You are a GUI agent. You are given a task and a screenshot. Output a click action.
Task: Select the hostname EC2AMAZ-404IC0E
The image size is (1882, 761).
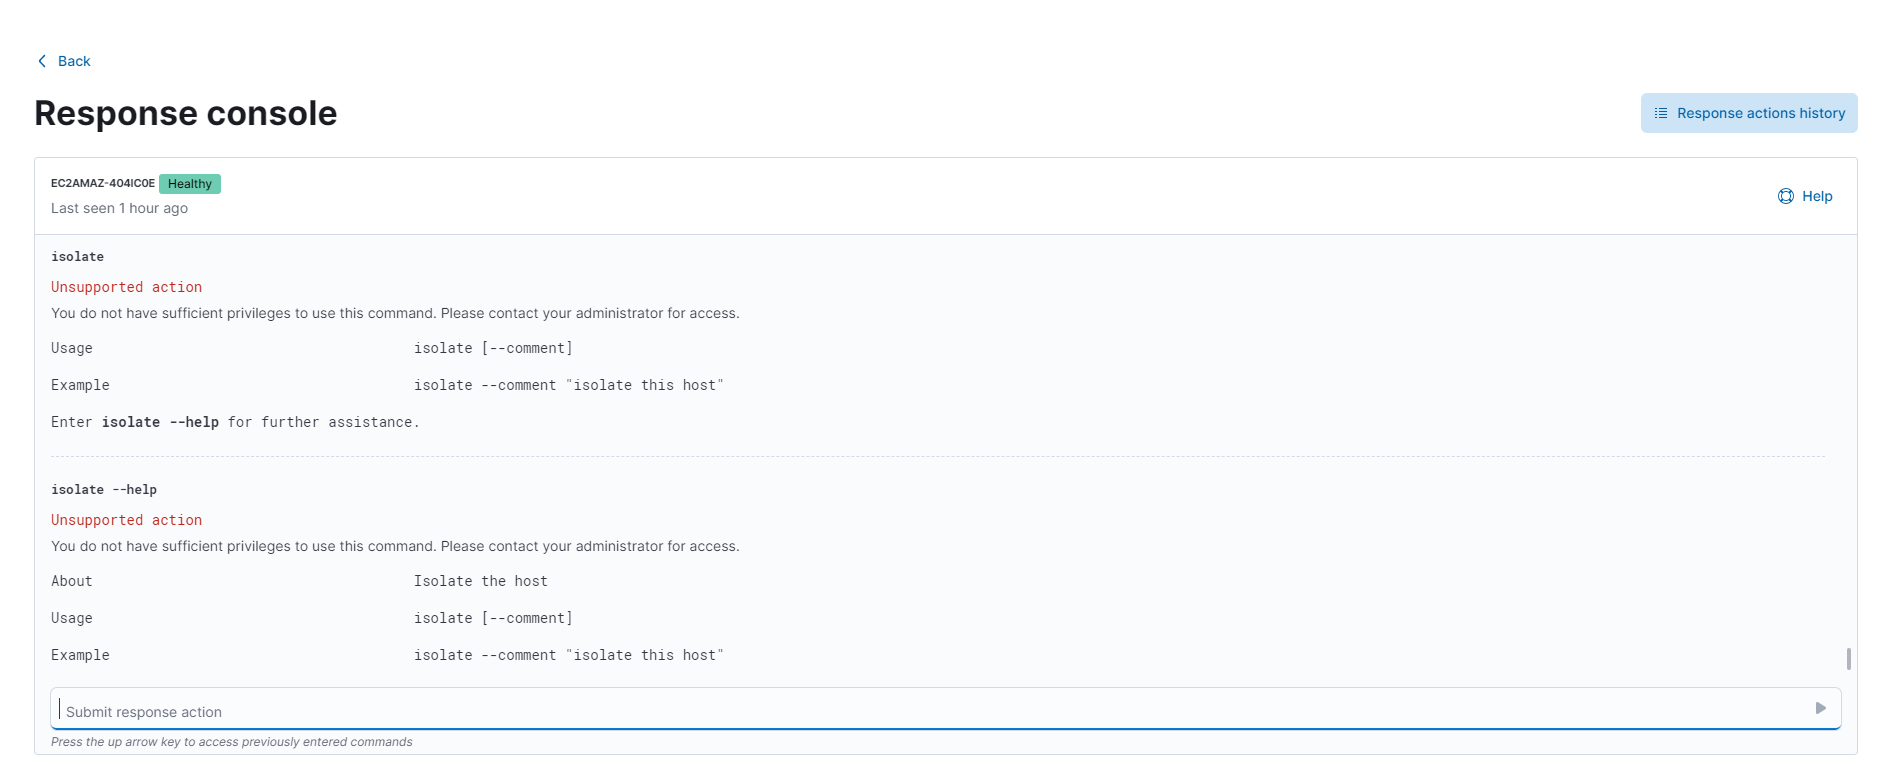103,183
